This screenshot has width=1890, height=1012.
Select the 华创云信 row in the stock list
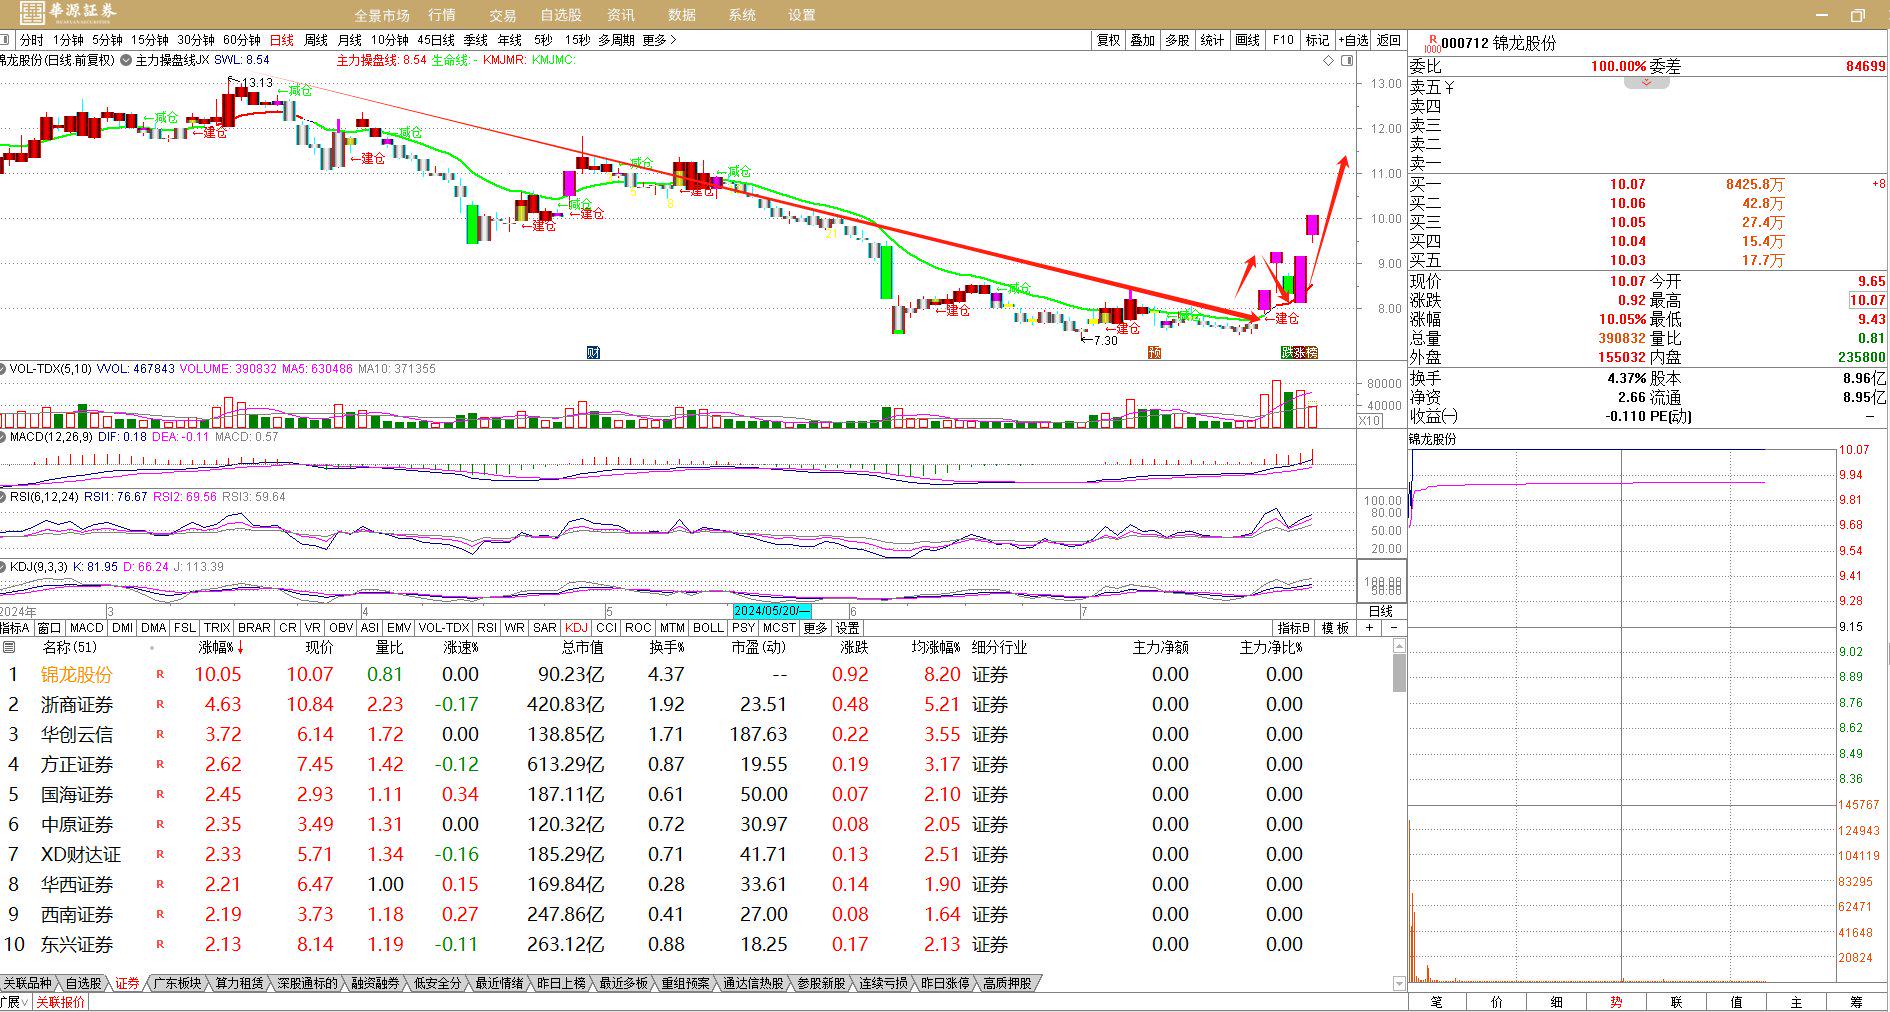point(77,735)
